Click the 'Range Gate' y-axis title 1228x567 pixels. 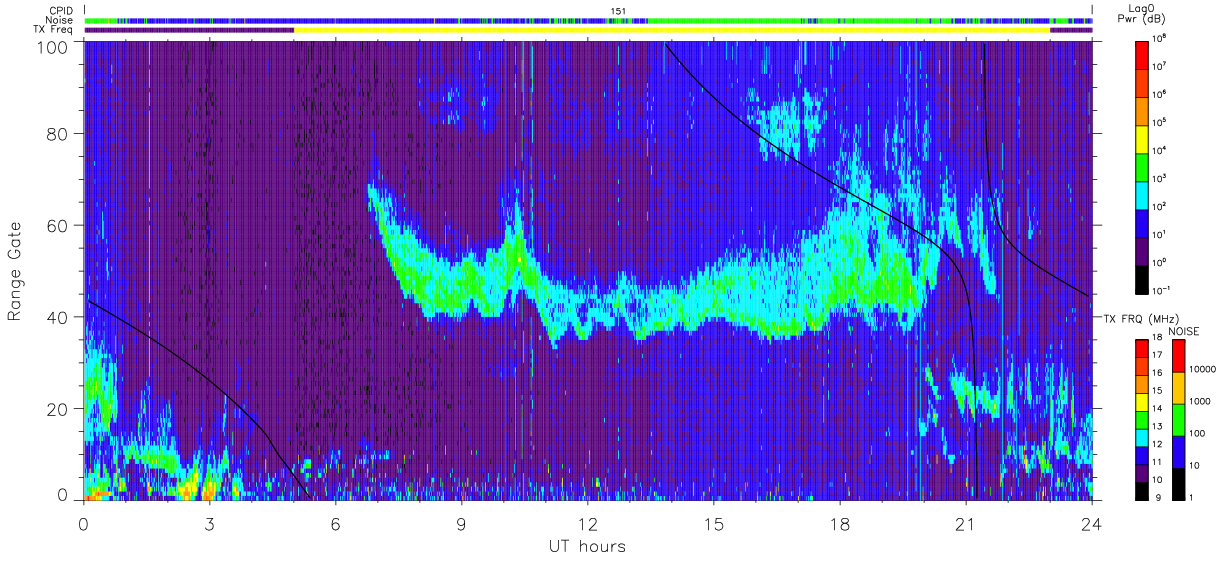pos(16,272)
